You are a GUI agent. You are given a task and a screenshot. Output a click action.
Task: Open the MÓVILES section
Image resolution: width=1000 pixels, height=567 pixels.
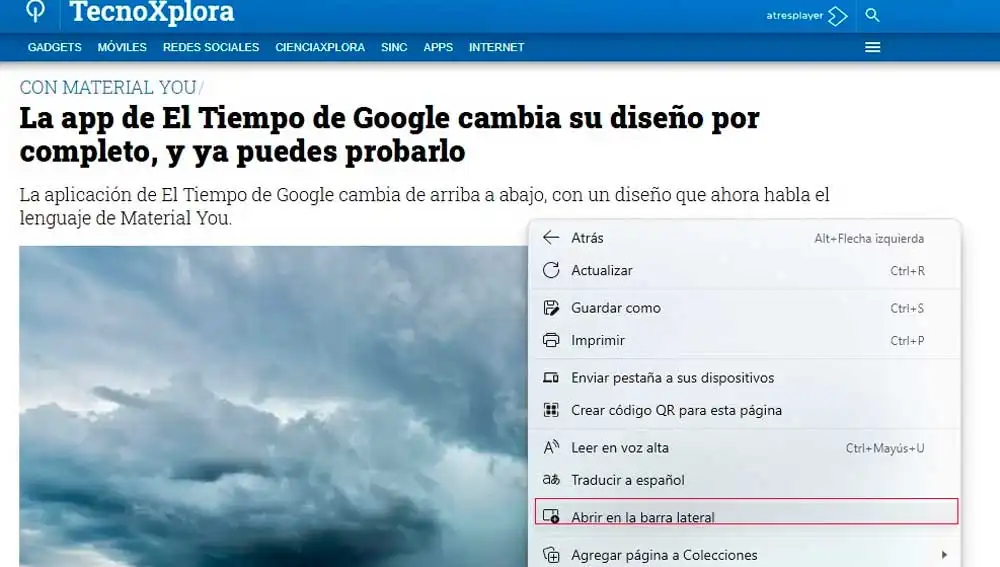(x=122, y=47)
